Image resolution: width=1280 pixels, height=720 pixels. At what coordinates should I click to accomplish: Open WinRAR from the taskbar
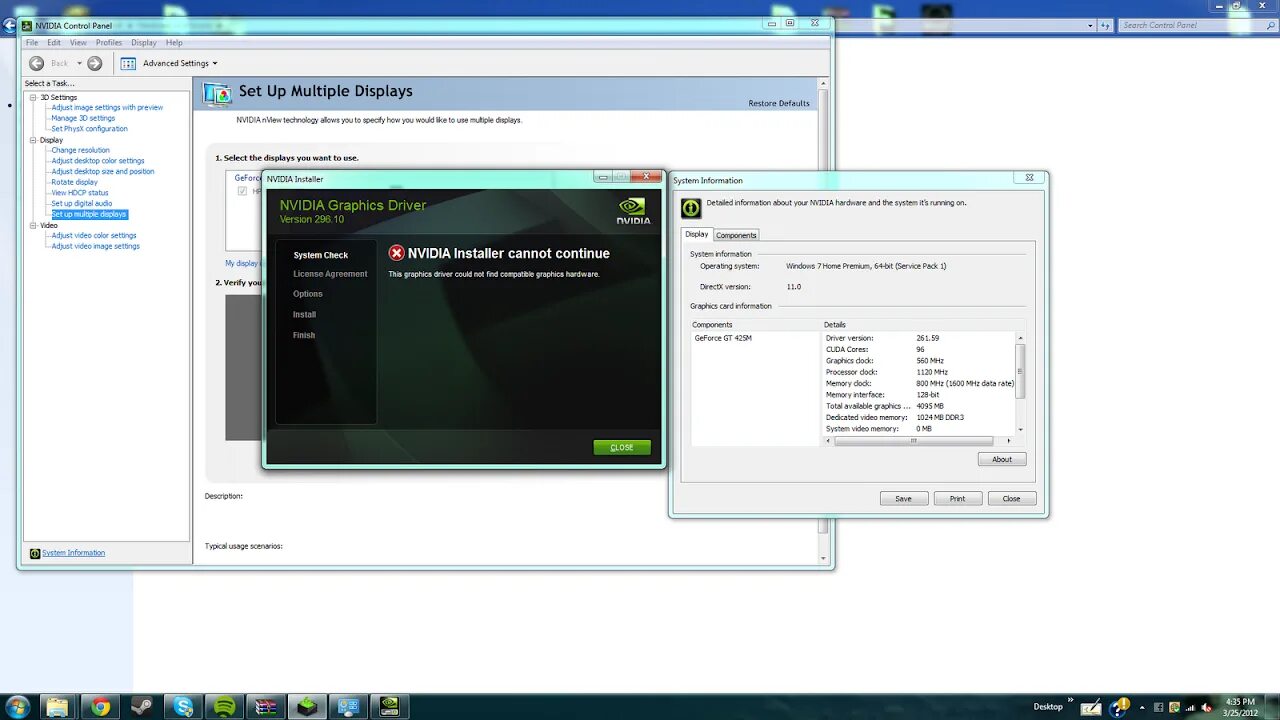coord(266,707)
